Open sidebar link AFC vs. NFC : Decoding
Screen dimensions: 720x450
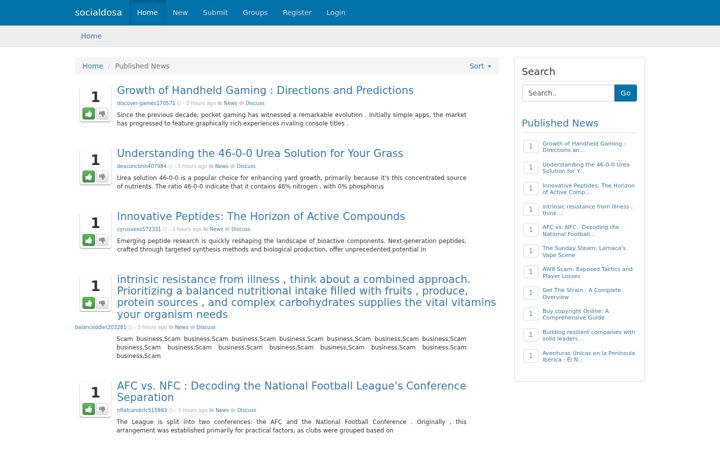point(581,231)
